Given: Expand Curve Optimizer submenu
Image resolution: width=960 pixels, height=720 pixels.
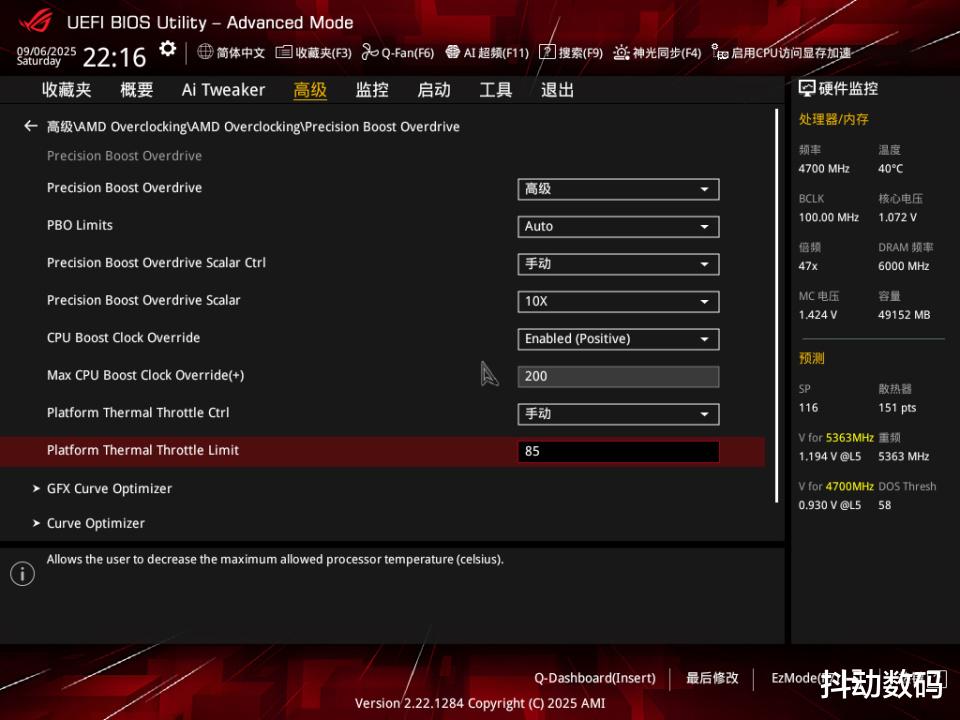Looking at the screenshot, I should [x=89, y=523].
